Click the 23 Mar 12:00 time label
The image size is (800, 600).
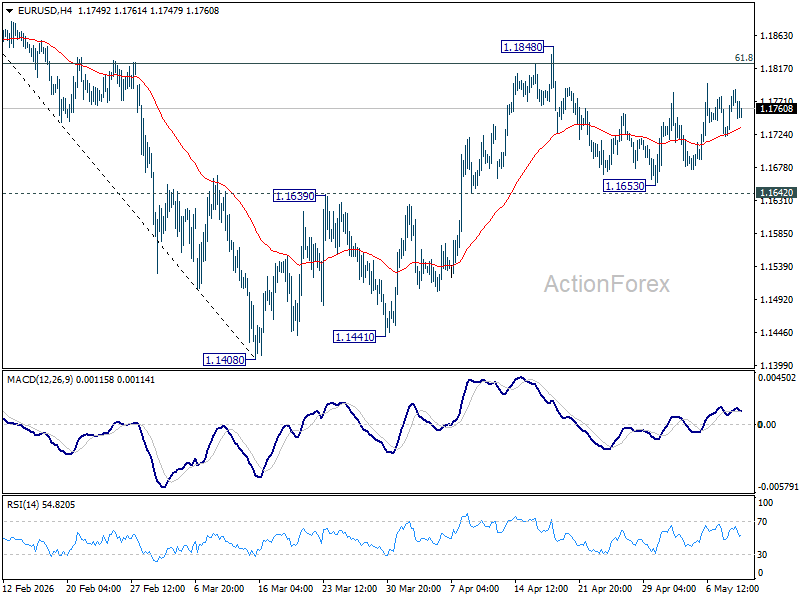point(350,588)
